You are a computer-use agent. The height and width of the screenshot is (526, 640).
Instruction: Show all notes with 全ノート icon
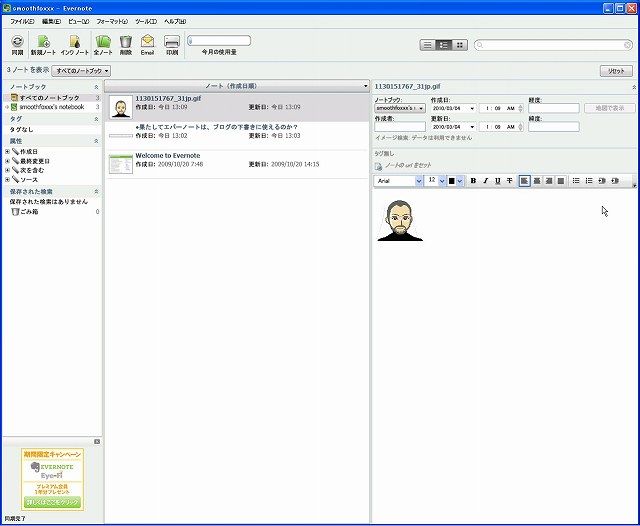coord(103,45)
